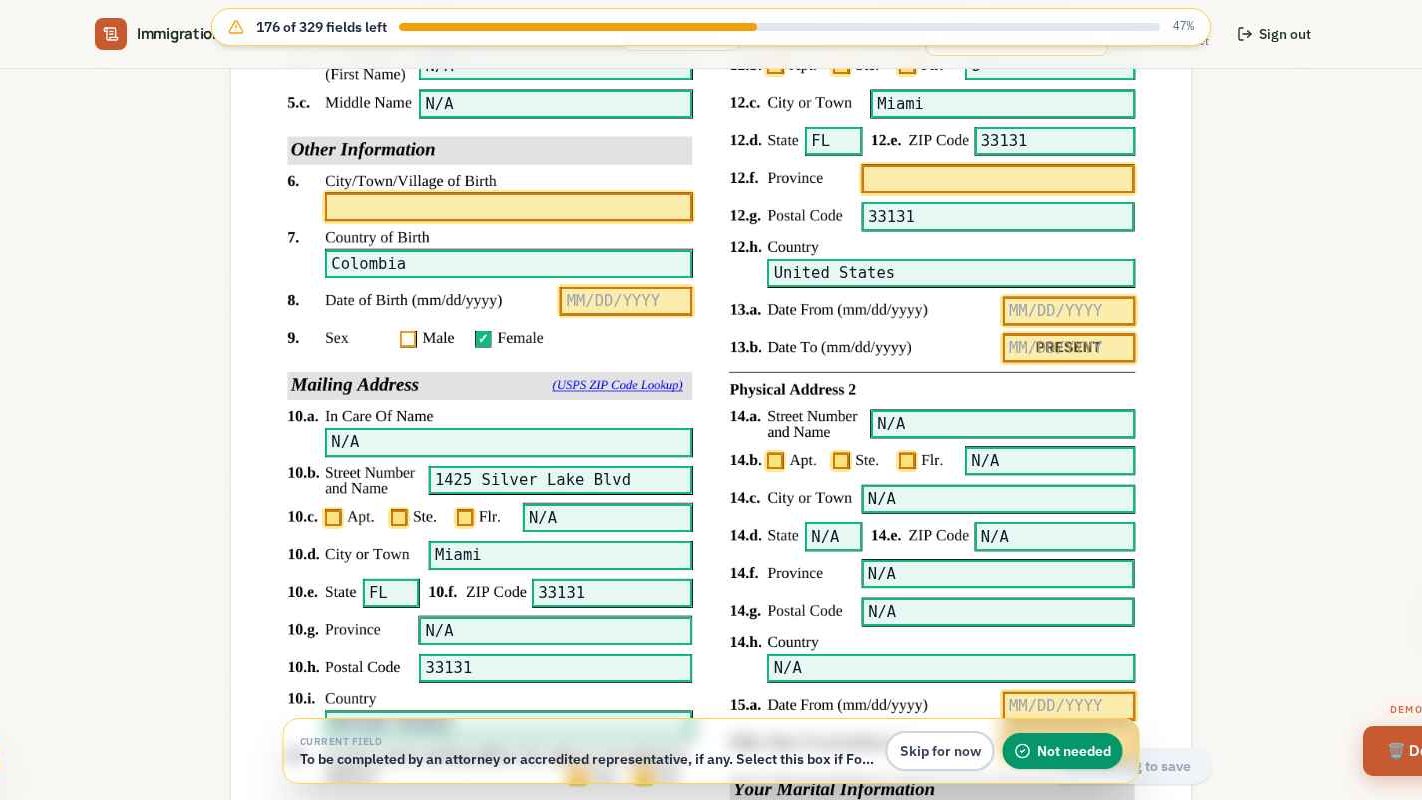Select the Date of Birth field
The height and width of the screenshot is (800, 1422).
626,301
